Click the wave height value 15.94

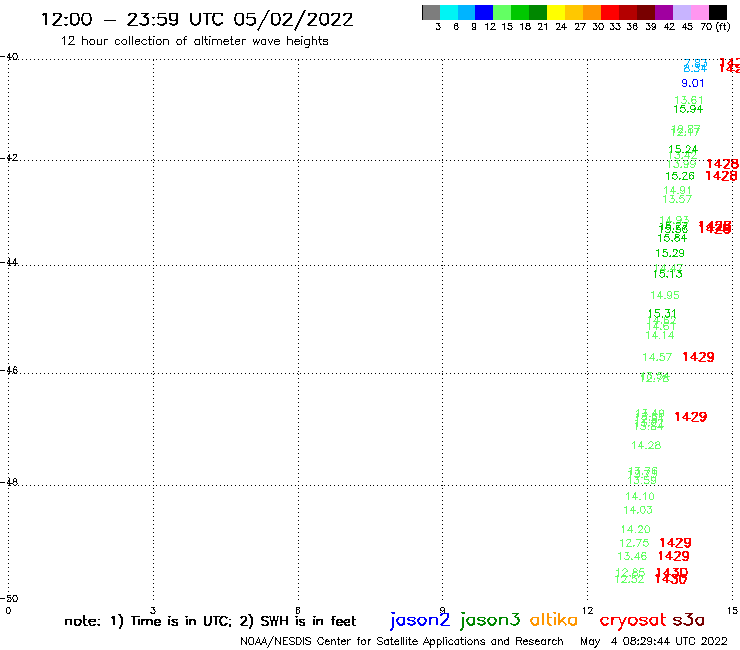[x=688, y=110]
